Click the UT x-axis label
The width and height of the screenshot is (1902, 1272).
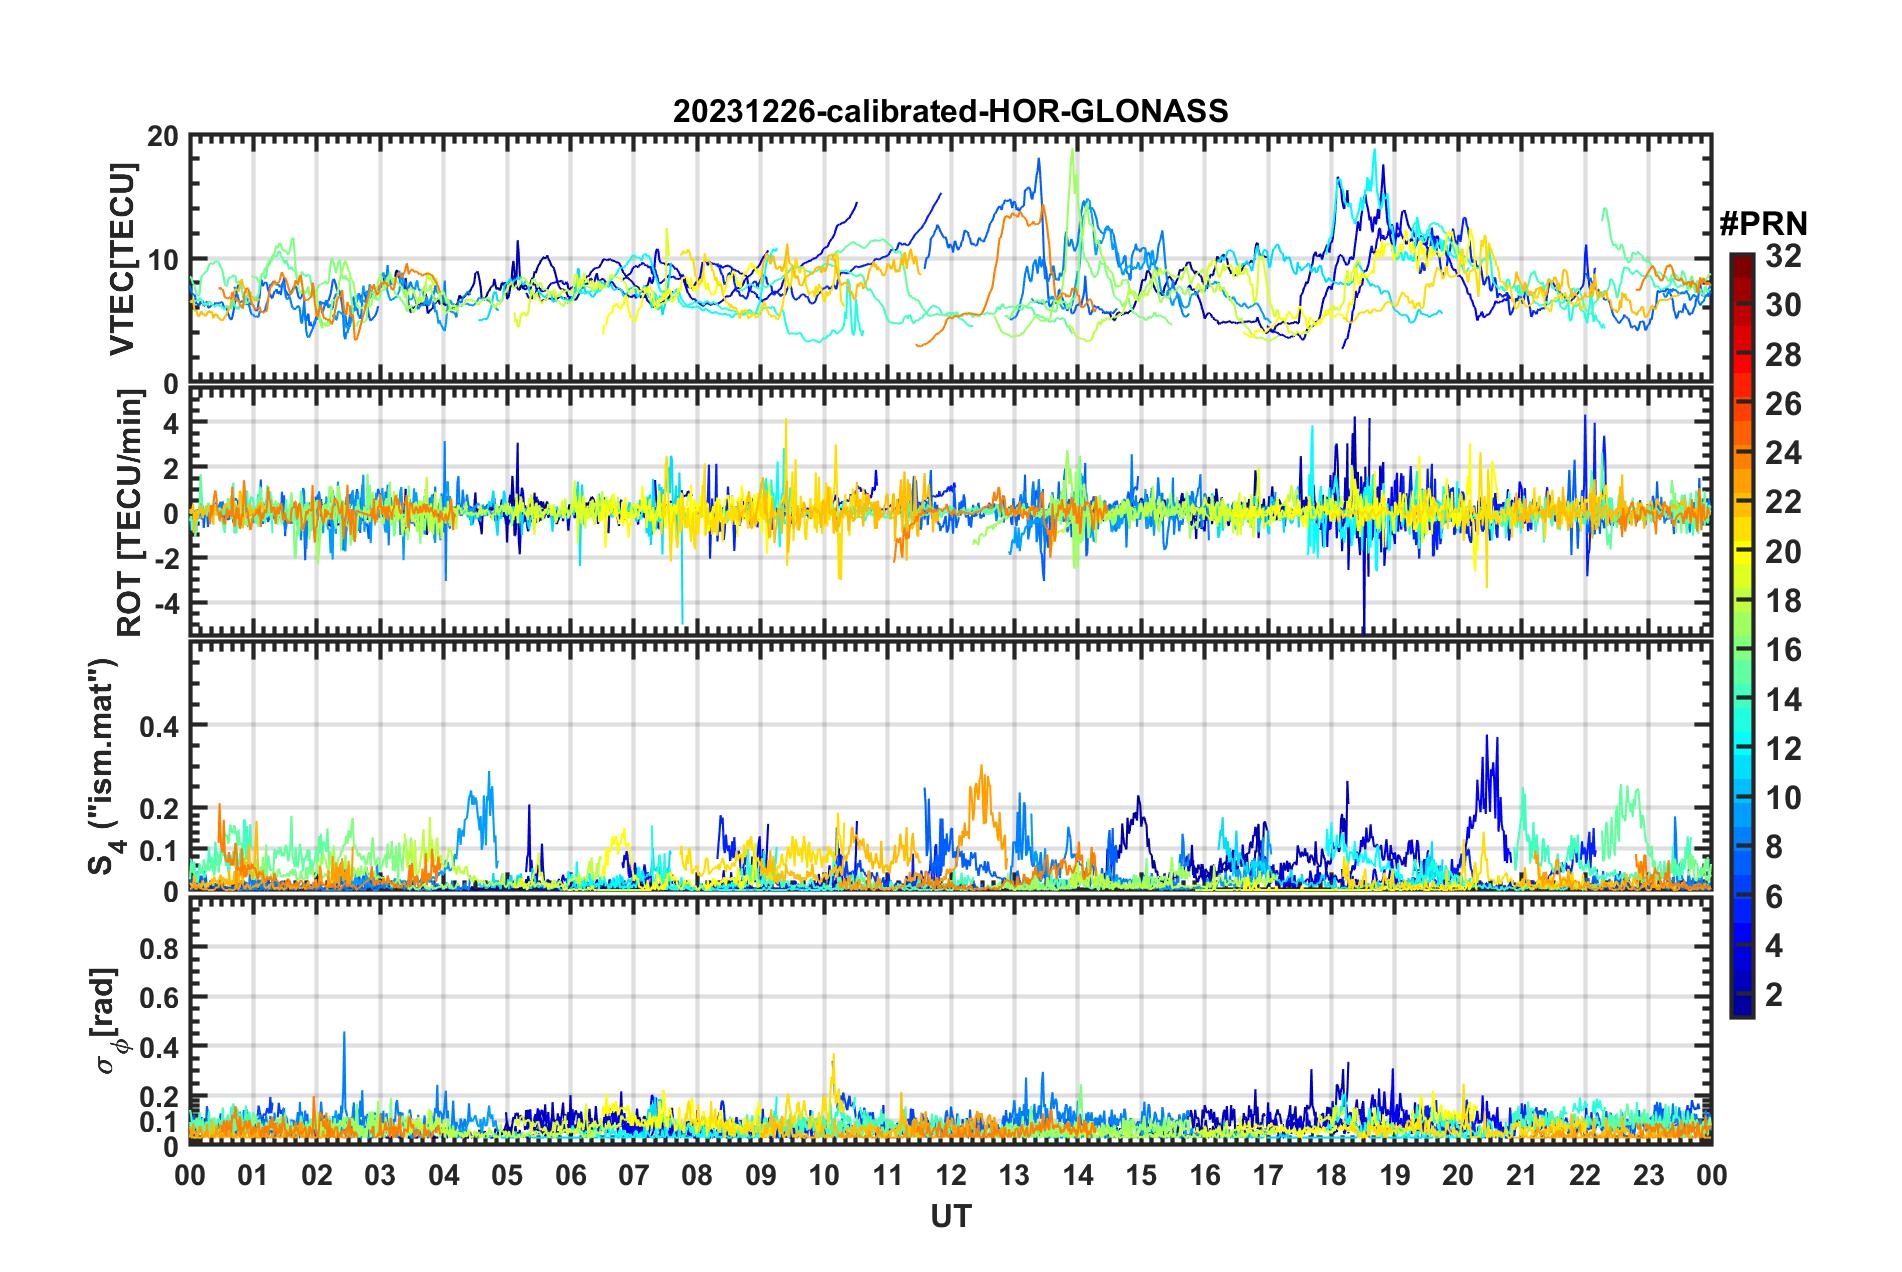pyautogui.click(x=950, y=1216)
